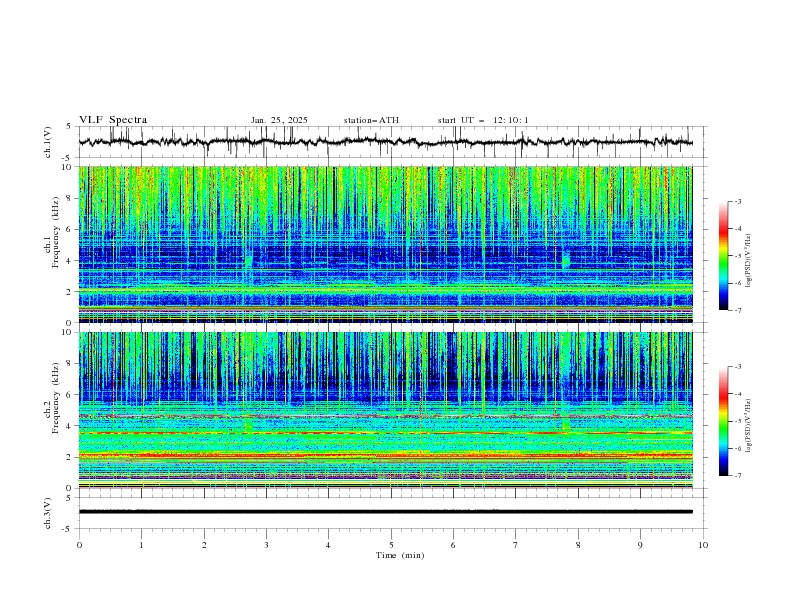
Task: Click time axis tick label "3"
Action: pos(266,545)
